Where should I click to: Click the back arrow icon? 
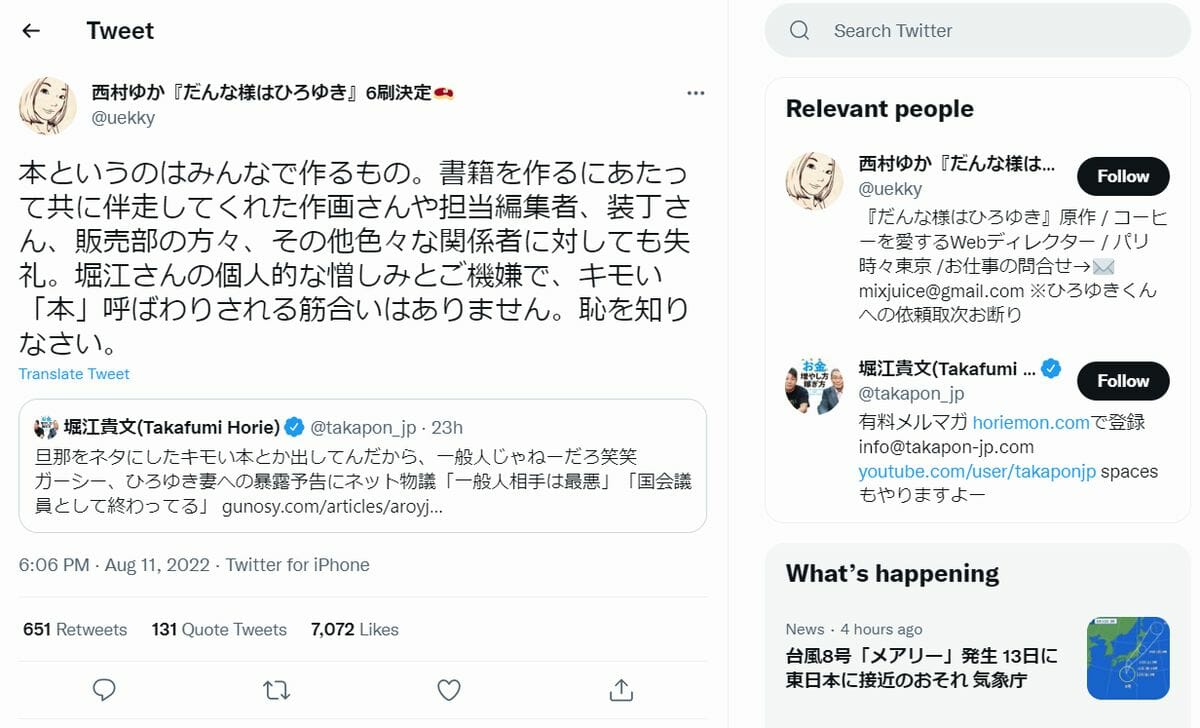pos(31,31)
